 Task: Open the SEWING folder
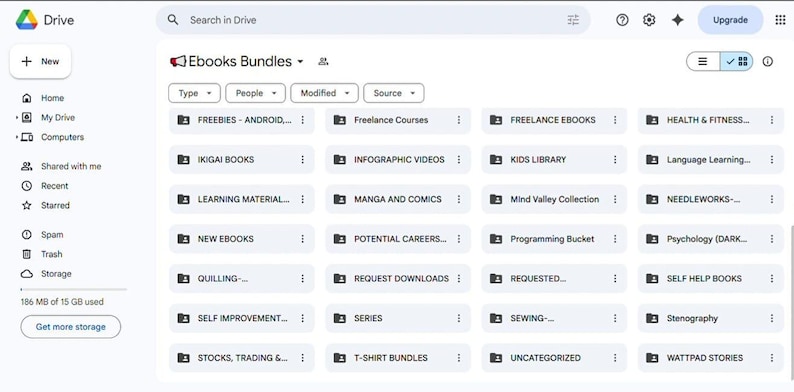pos(554,318)
